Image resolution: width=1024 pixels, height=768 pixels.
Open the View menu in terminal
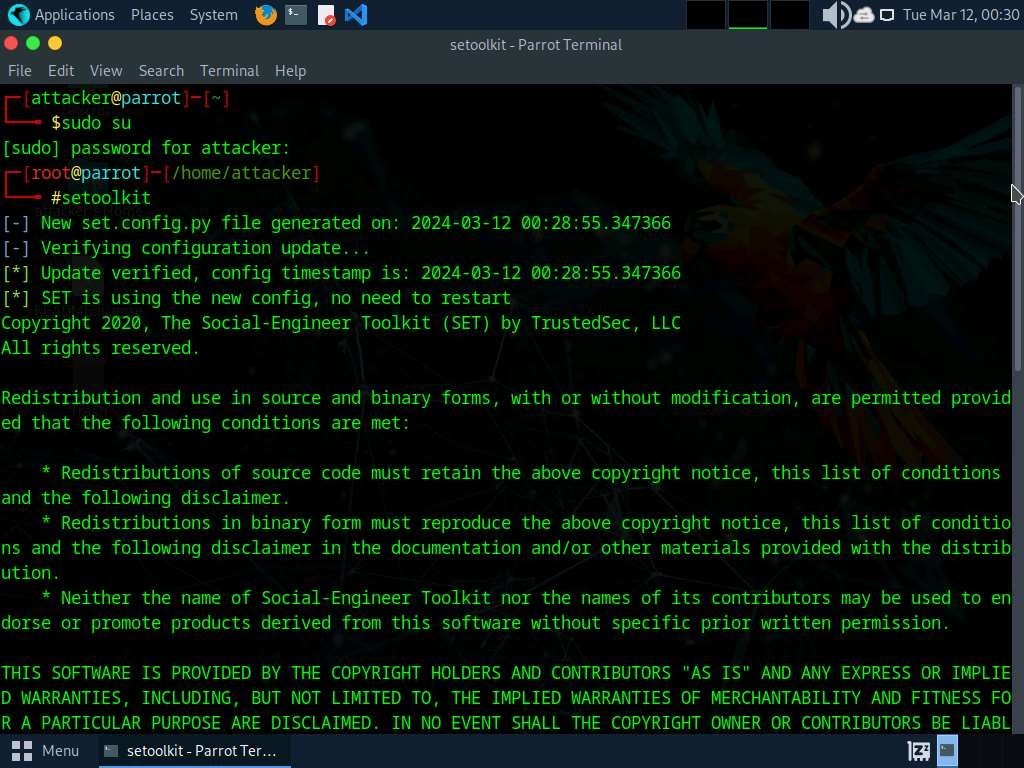click(106, 71)
